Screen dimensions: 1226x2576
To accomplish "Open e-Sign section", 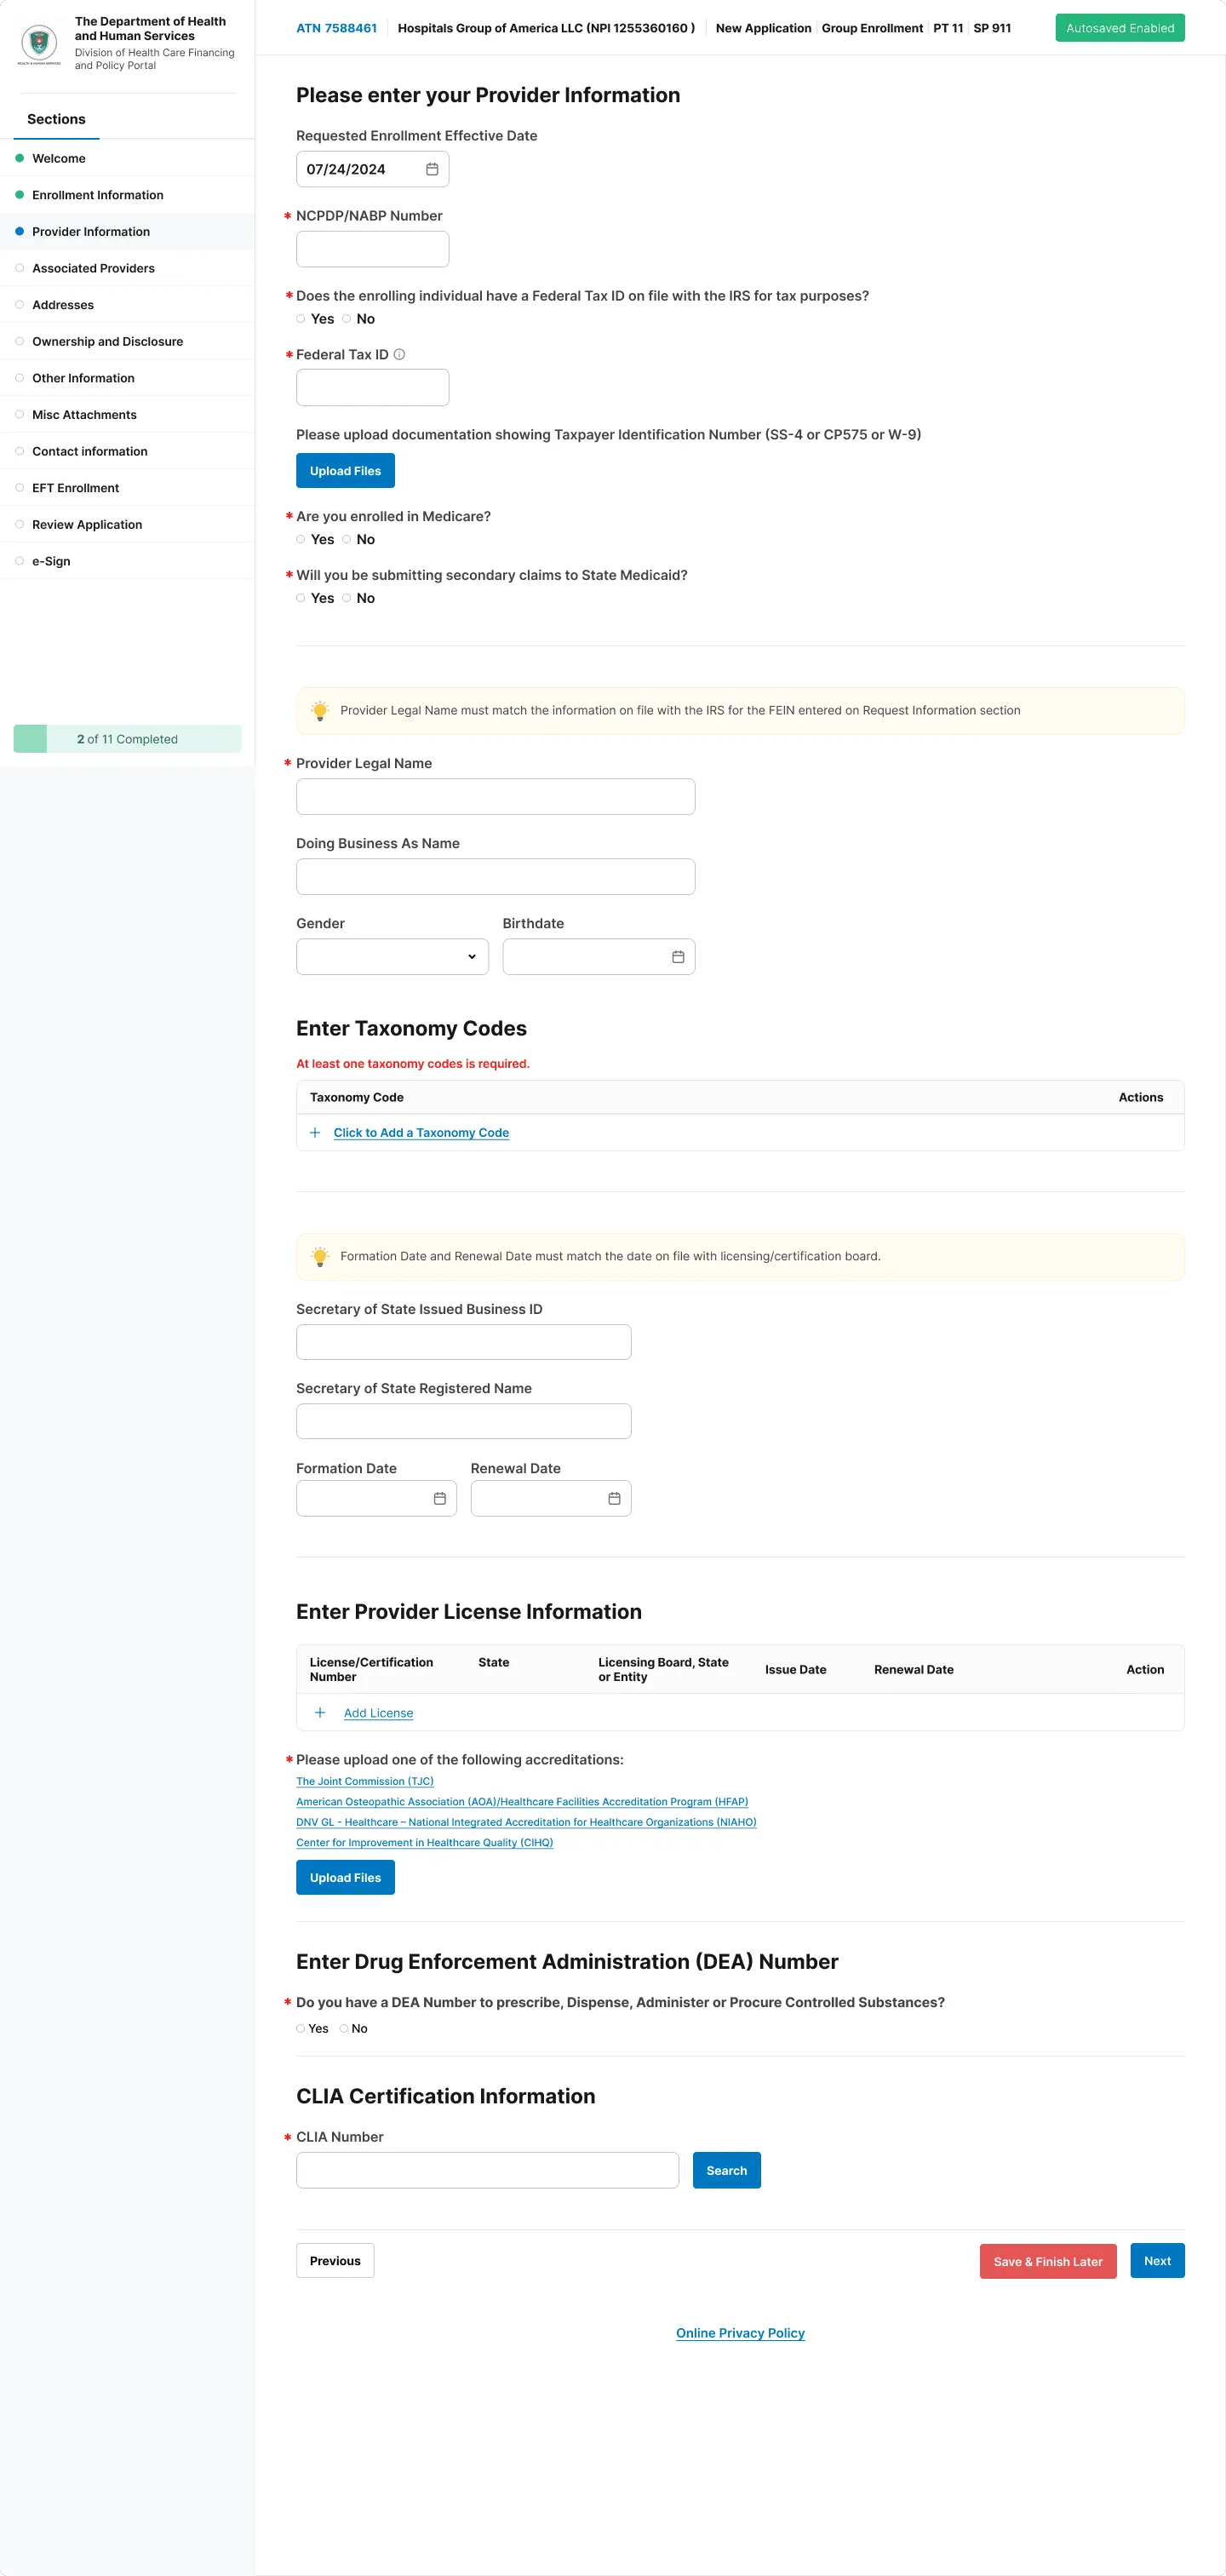I will point(127,561).
